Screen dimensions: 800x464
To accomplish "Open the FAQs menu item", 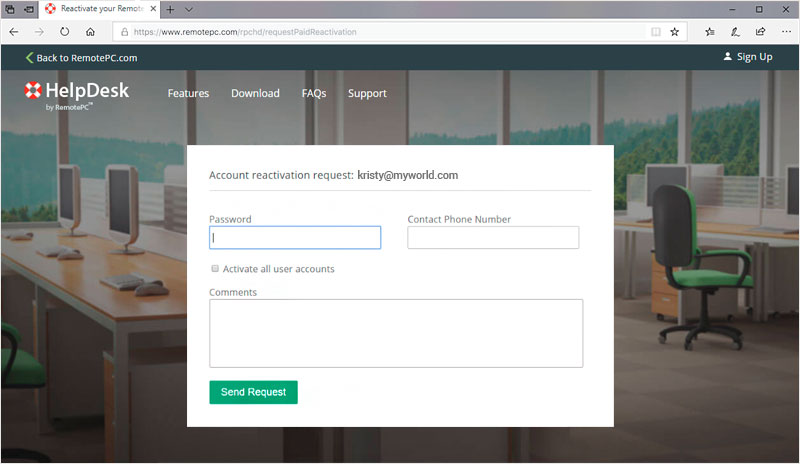I will point(314,93).
